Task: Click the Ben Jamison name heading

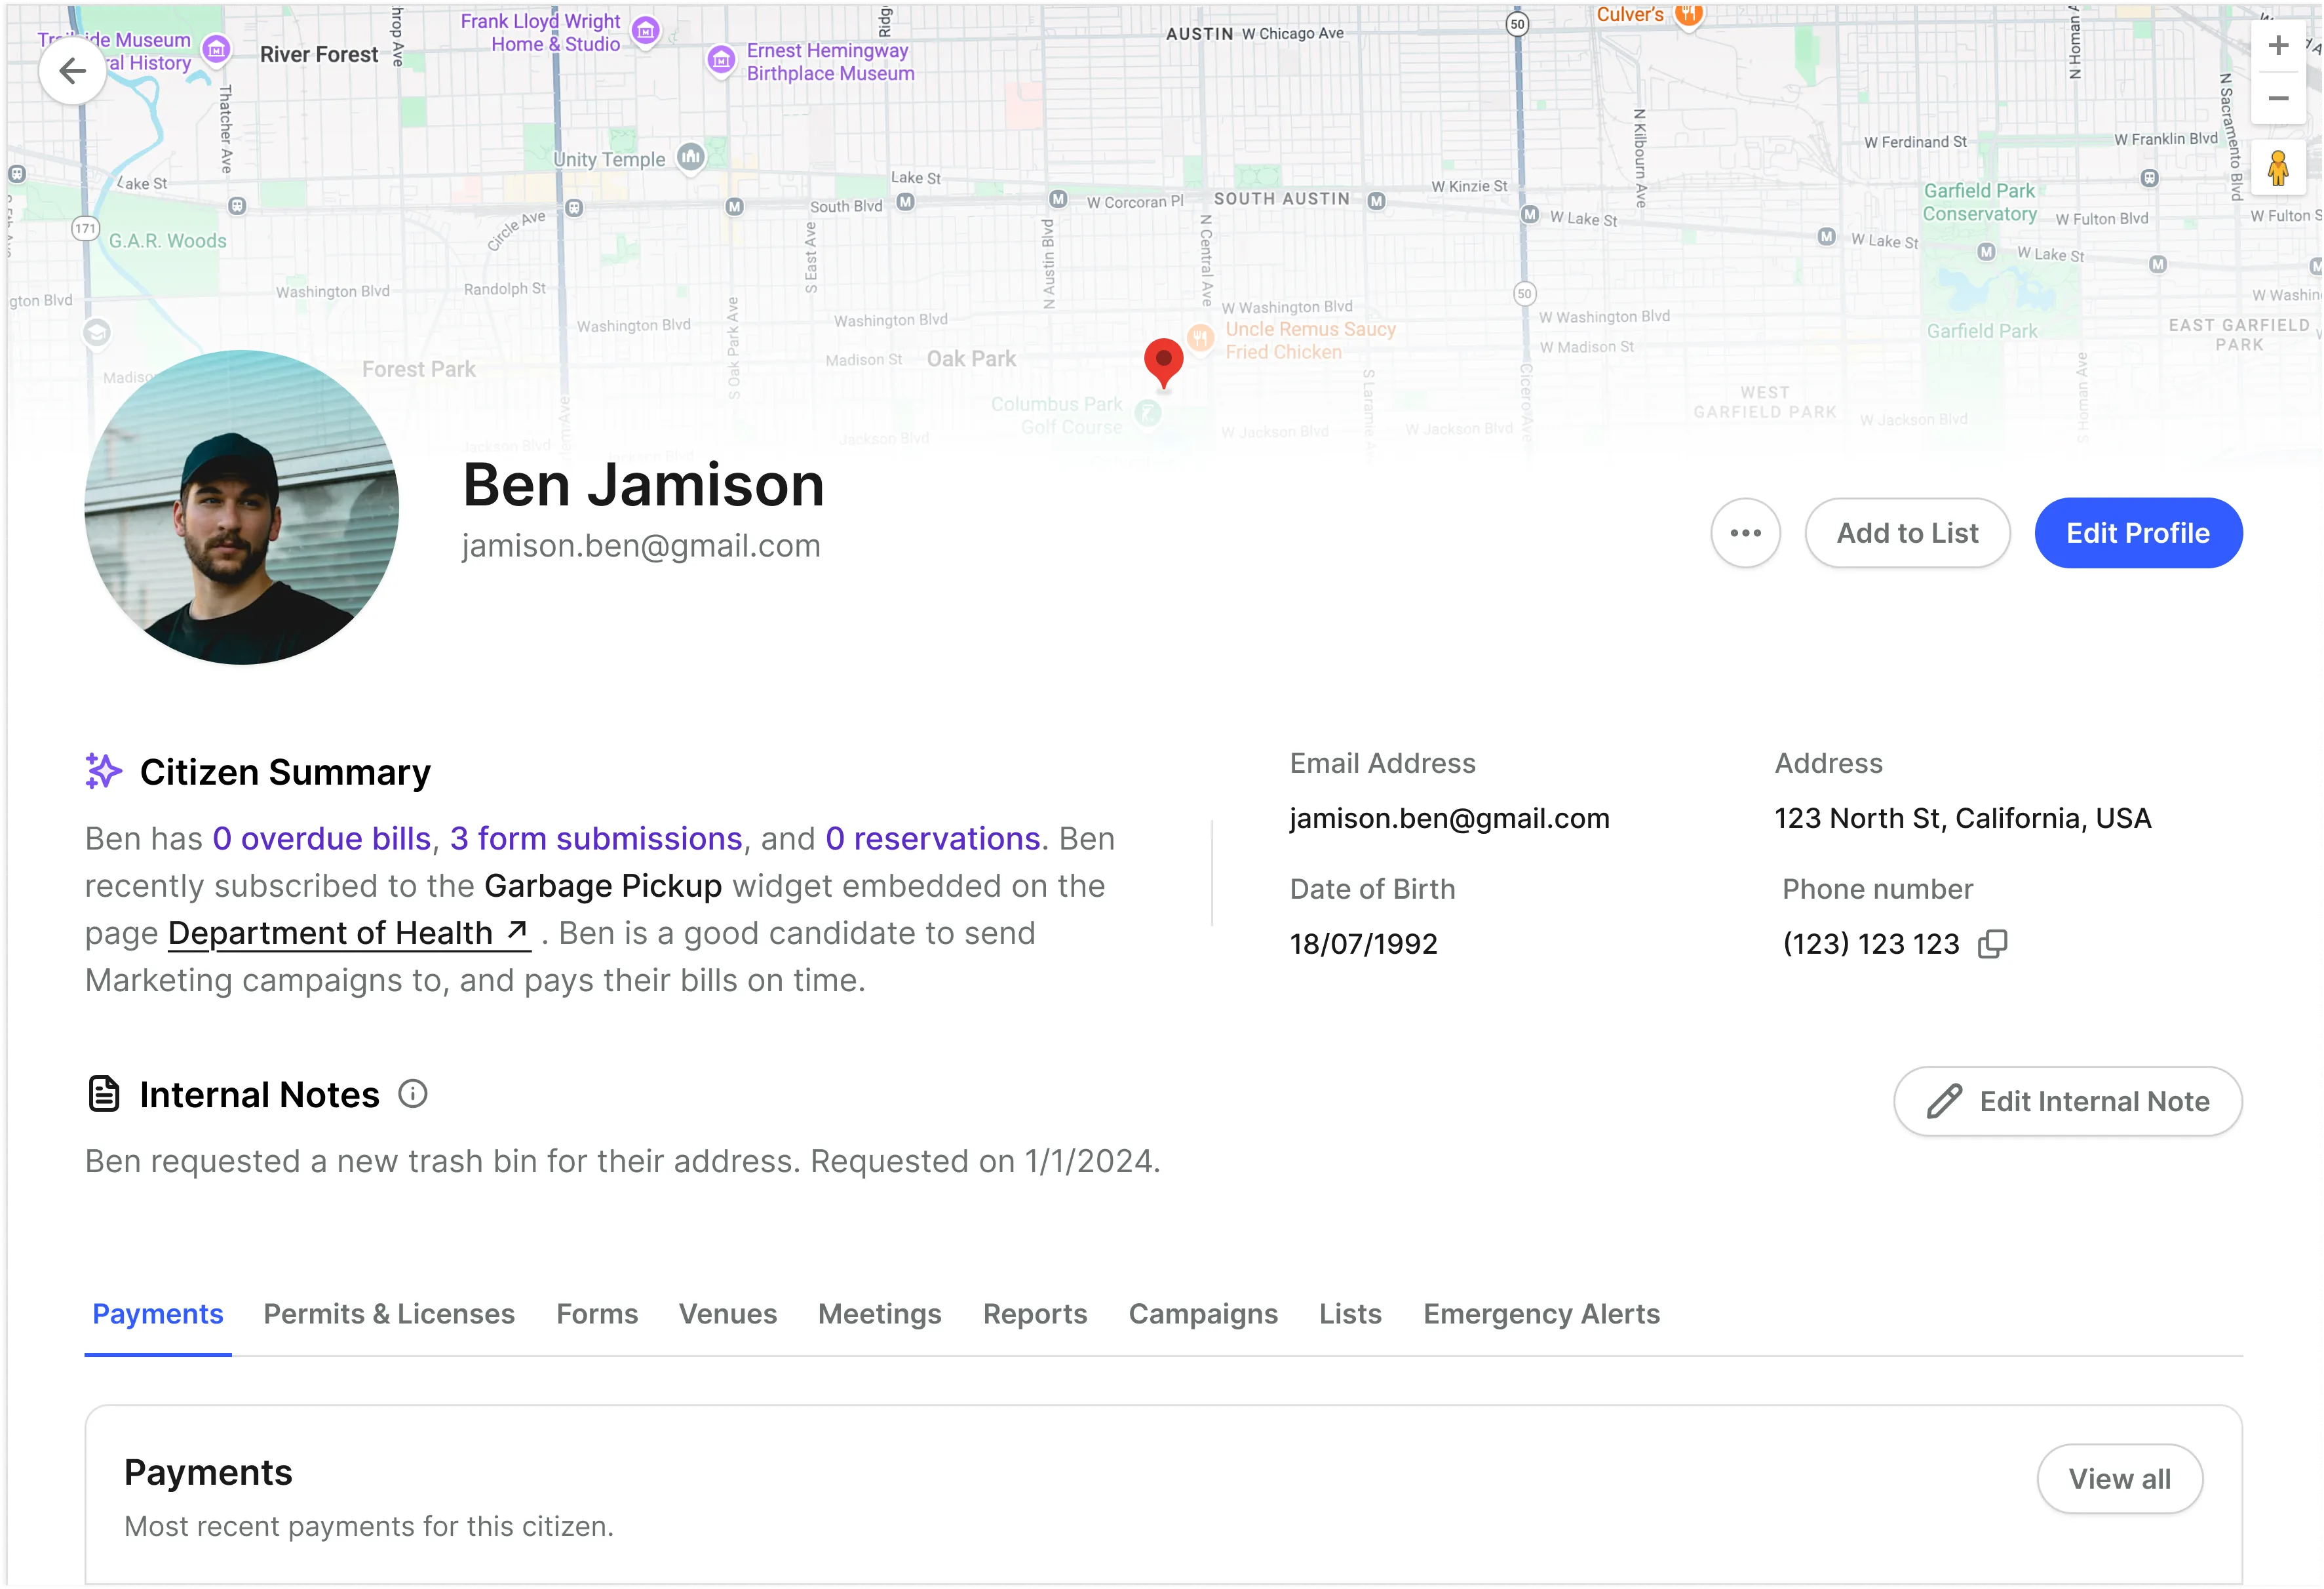Action: click(x=644, y=486)
